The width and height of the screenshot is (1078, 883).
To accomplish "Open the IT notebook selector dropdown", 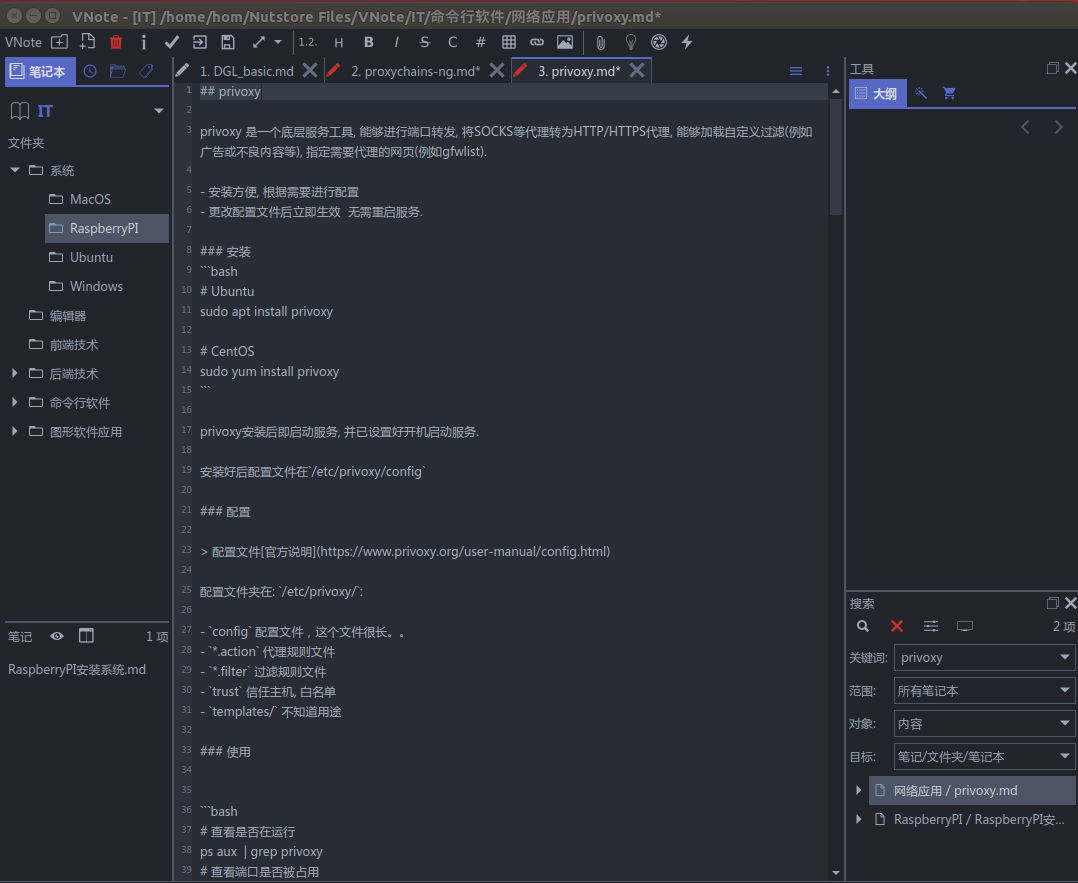I will [x=159, y=111].
